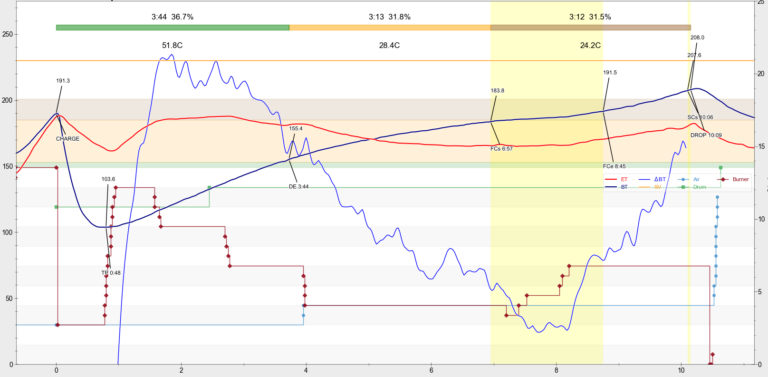768x377 pixels.
Task: Click the 207.6 temperature label
Action: click(x=695, y=55)
